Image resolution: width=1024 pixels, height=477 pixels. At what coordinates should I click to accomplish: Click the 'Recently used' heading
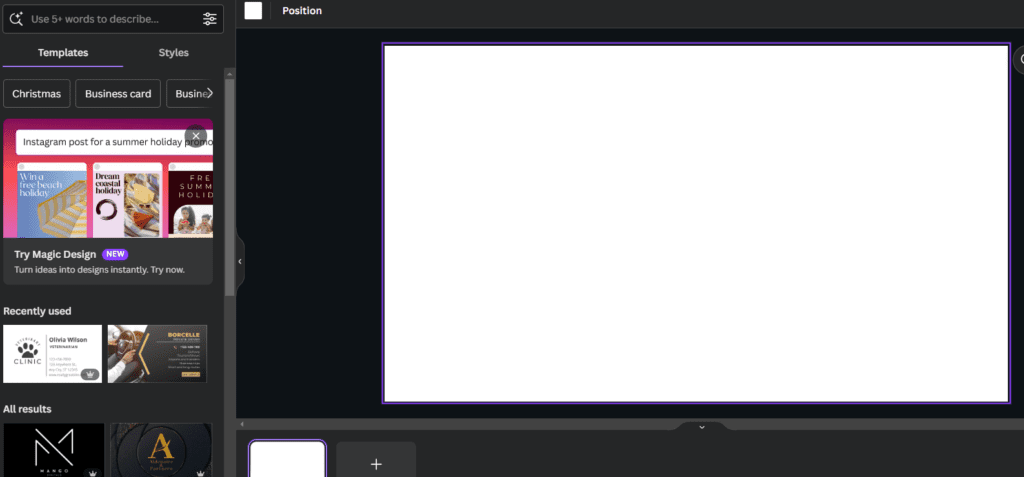37,311
